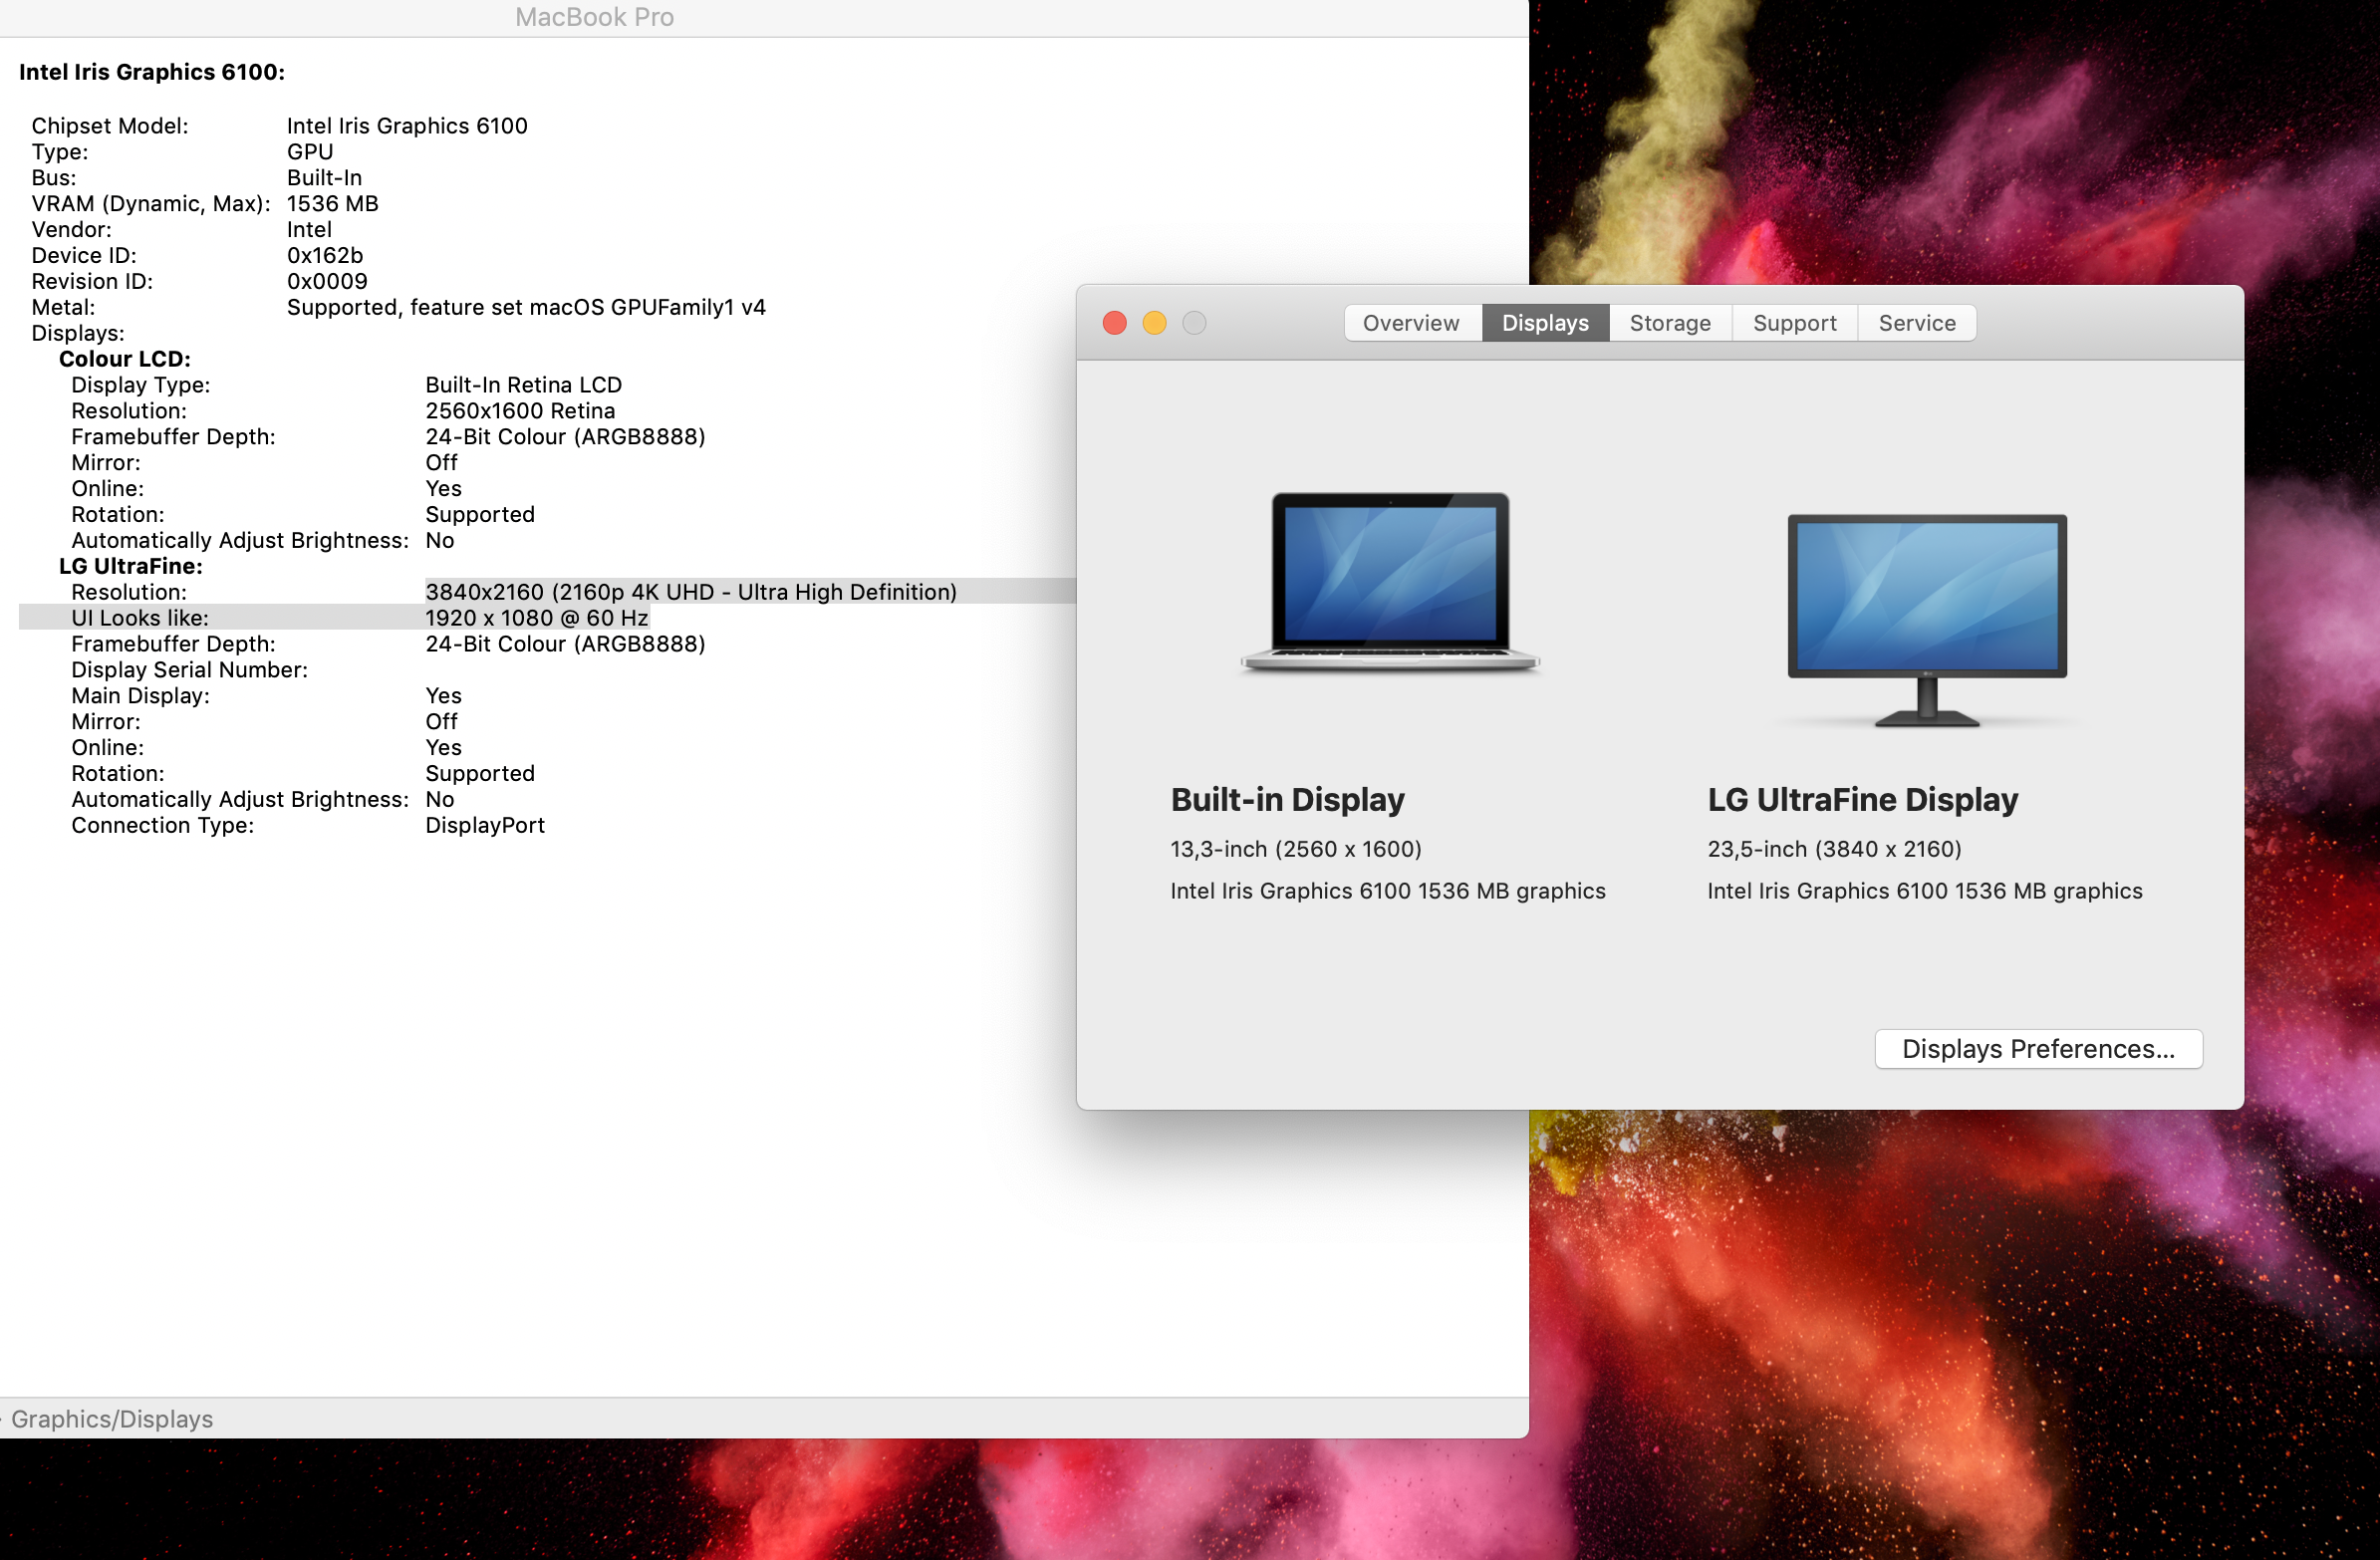Click '13,3-inch (2560 x 1600)' text

(1296, 849)
